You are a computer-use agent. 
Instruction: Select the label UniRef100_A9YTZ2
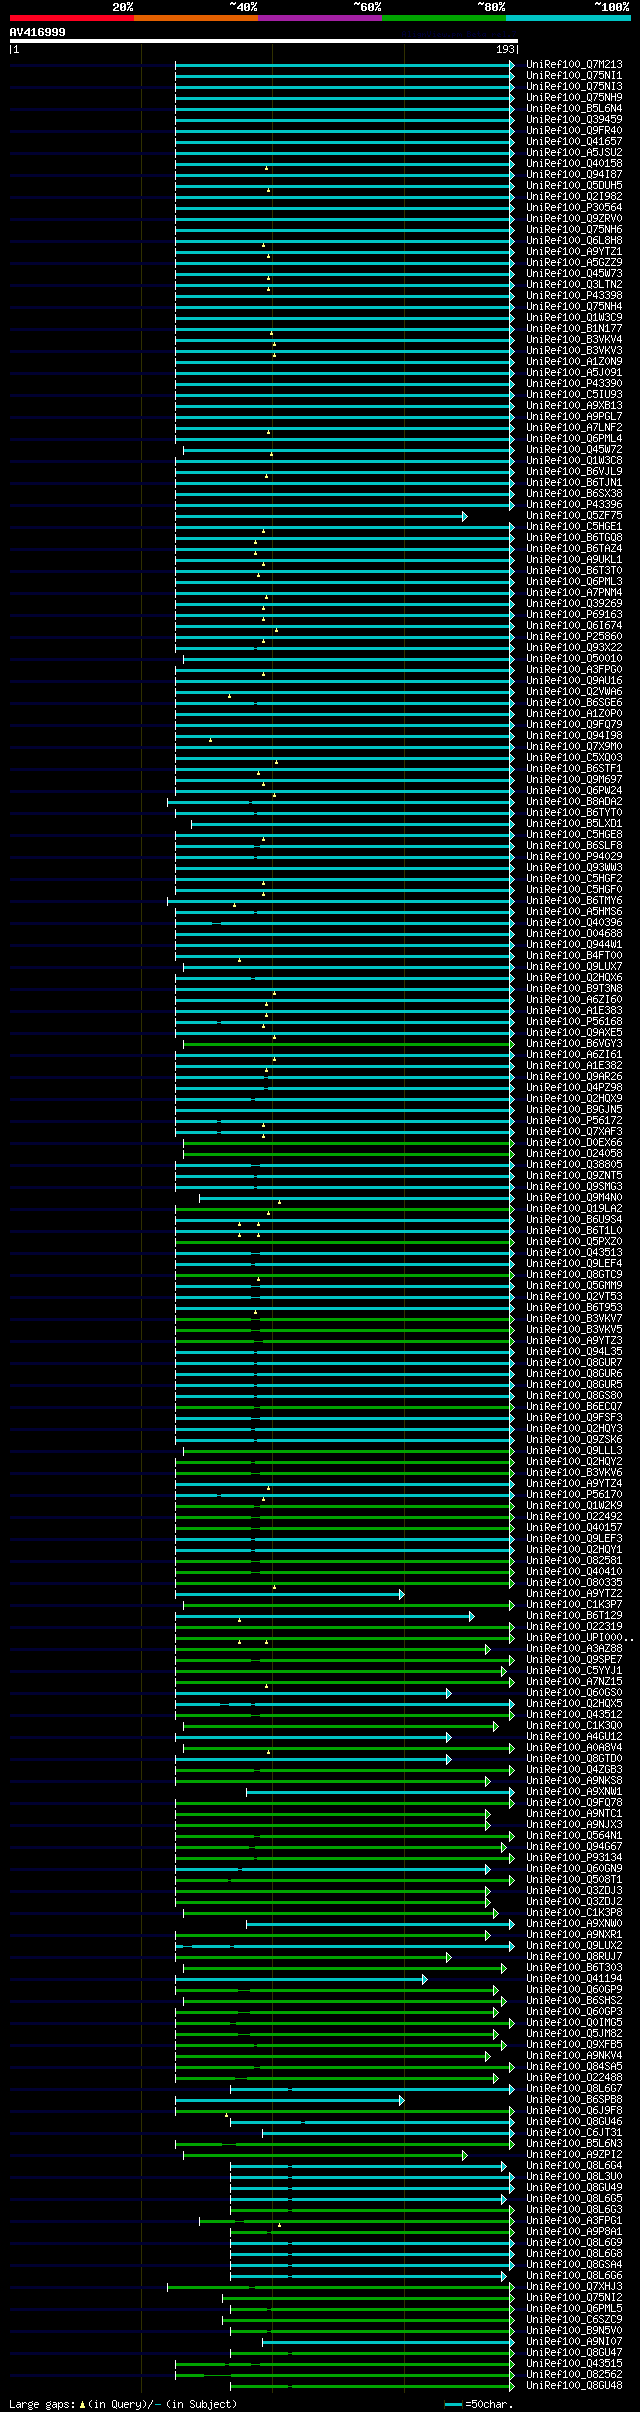[574, 1594]
